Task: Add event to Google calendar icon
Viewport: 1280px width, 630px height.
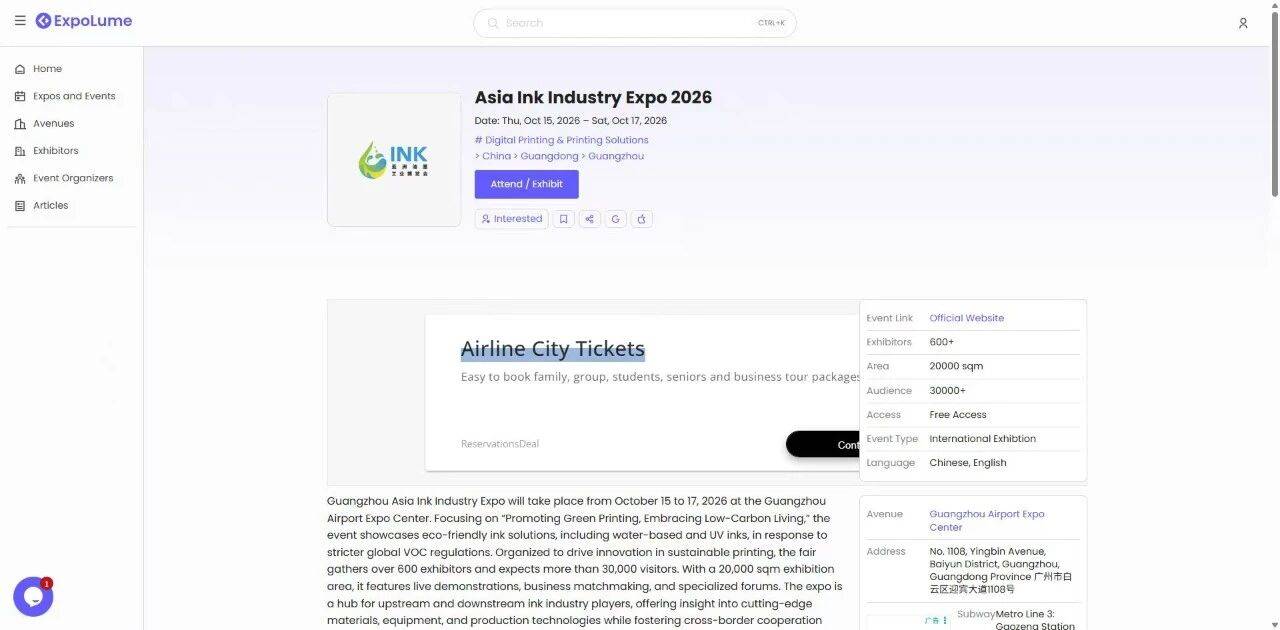Action: 616,219
